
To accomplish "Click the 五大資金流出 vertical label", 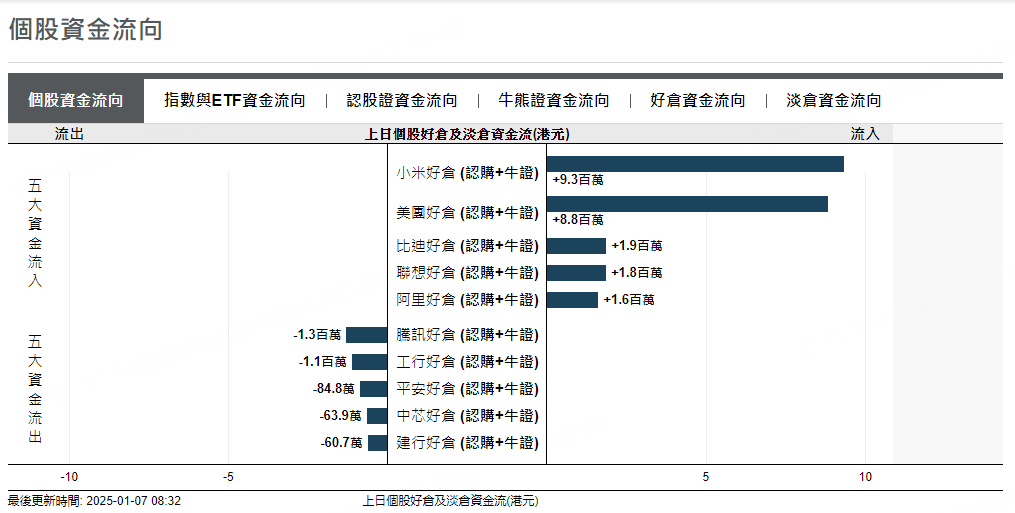I will pyautogui.click(x=35, y=389).
